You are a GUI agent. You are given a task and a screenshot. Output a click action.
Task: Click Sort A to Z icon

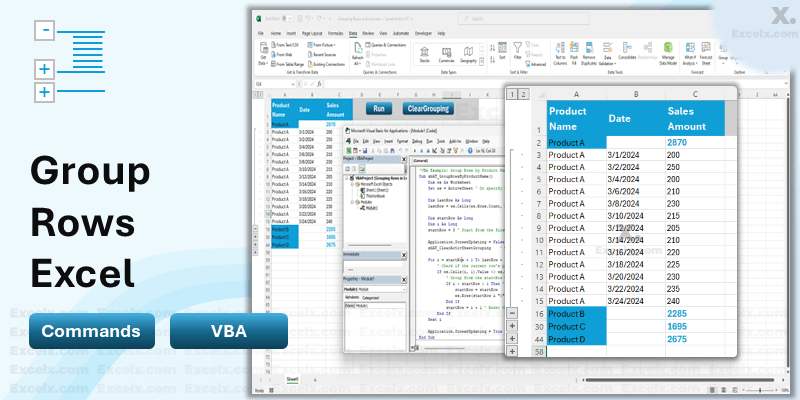tap(492, 47)
